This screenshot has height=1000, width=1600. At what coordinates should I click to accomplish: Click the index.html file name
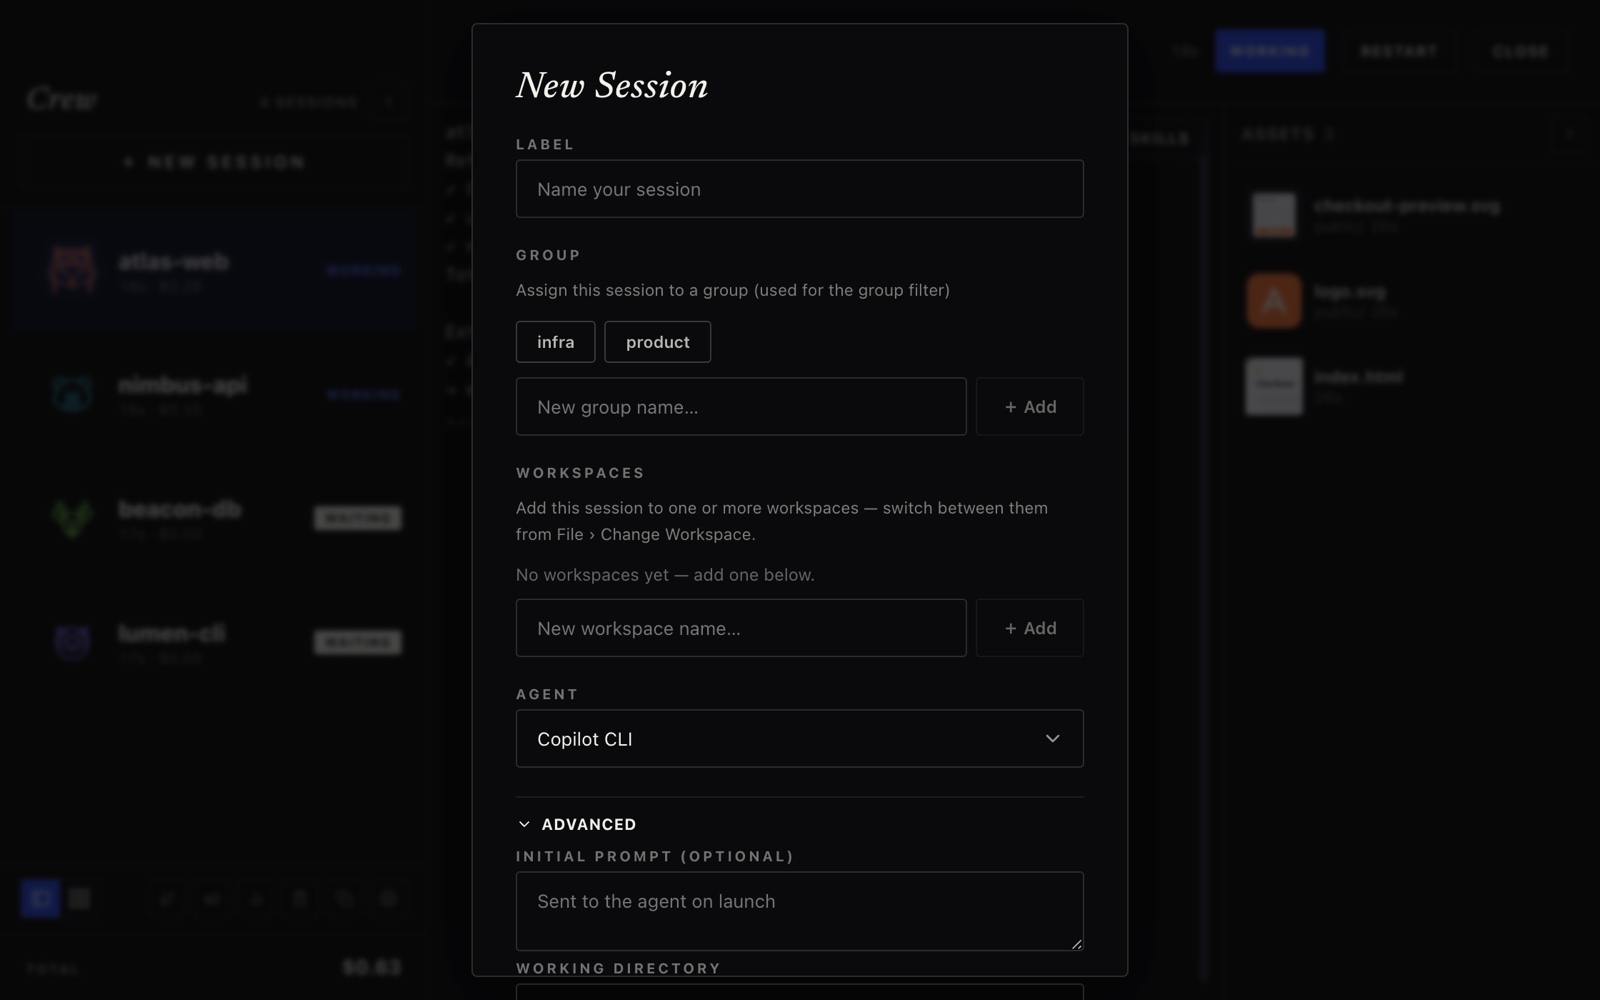[1358, 377]
